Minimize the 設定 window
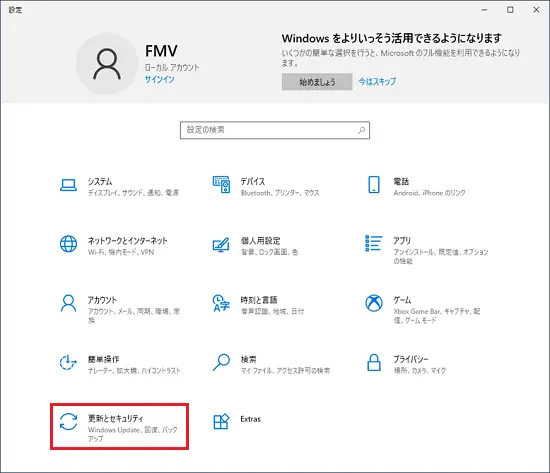The width and height of the screenshot is (550, 473). click(x=484, y=10)
